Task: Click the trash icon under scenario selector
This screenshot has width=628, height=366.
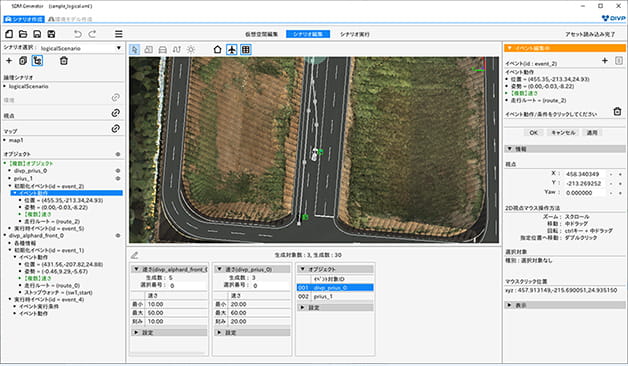Action: click(64, 61)
